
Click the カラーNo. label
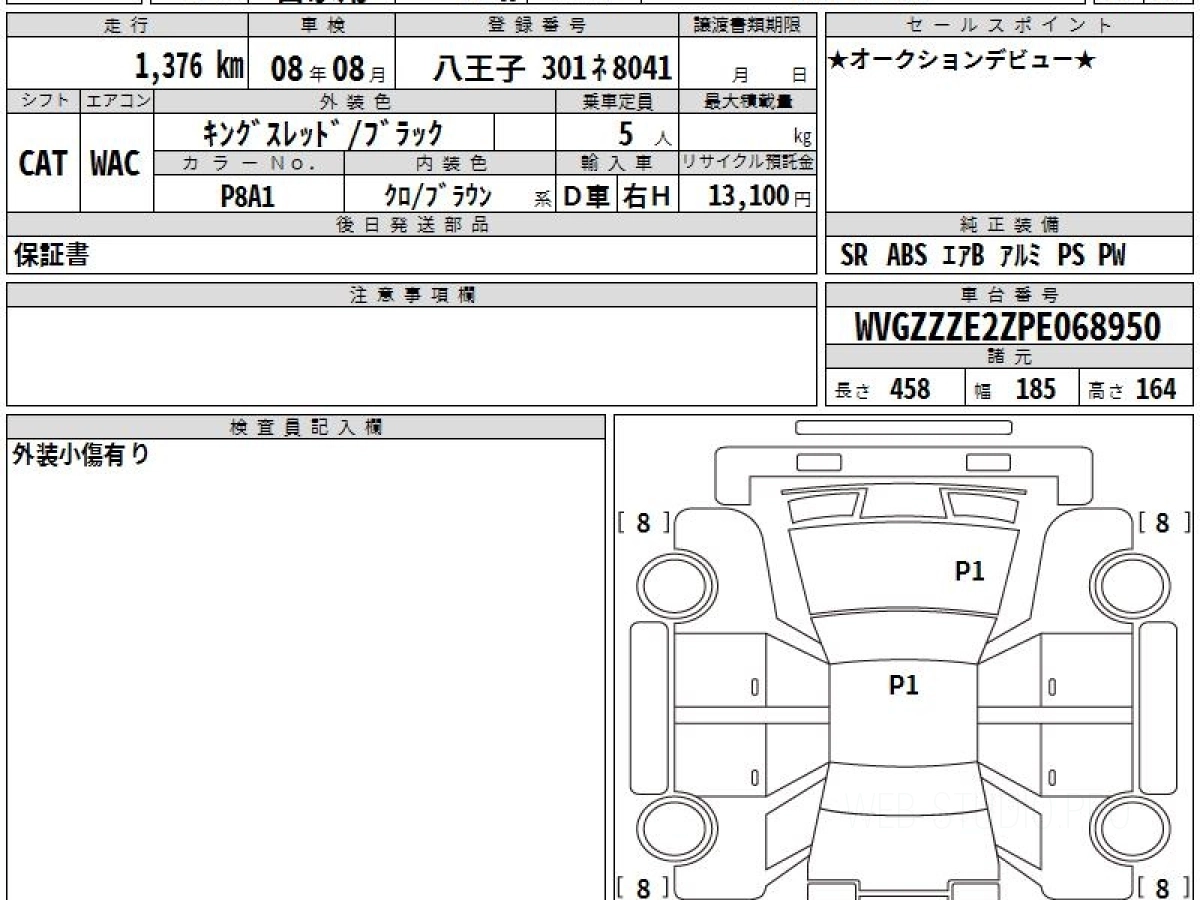pos(249,164)
